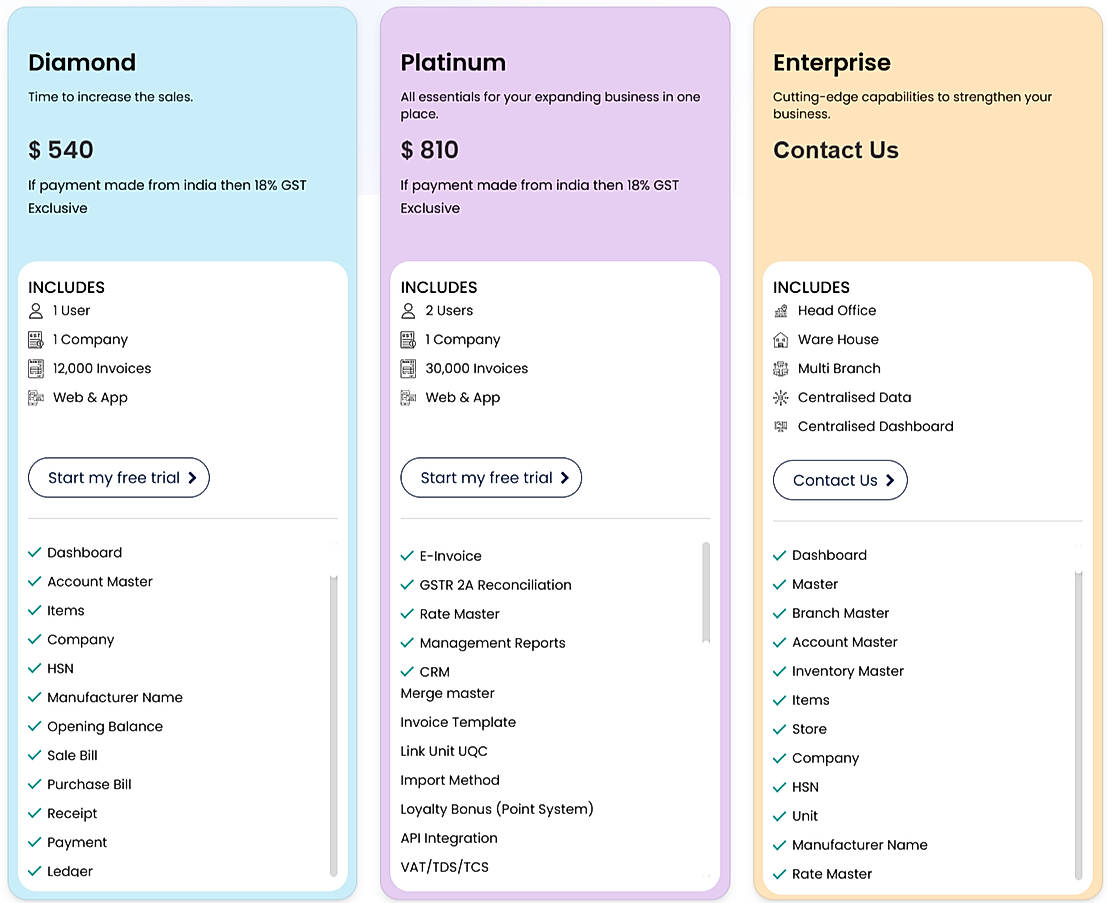
Task: Click the checkmark next to E-Invoice
Action: (x=407, y=556)
